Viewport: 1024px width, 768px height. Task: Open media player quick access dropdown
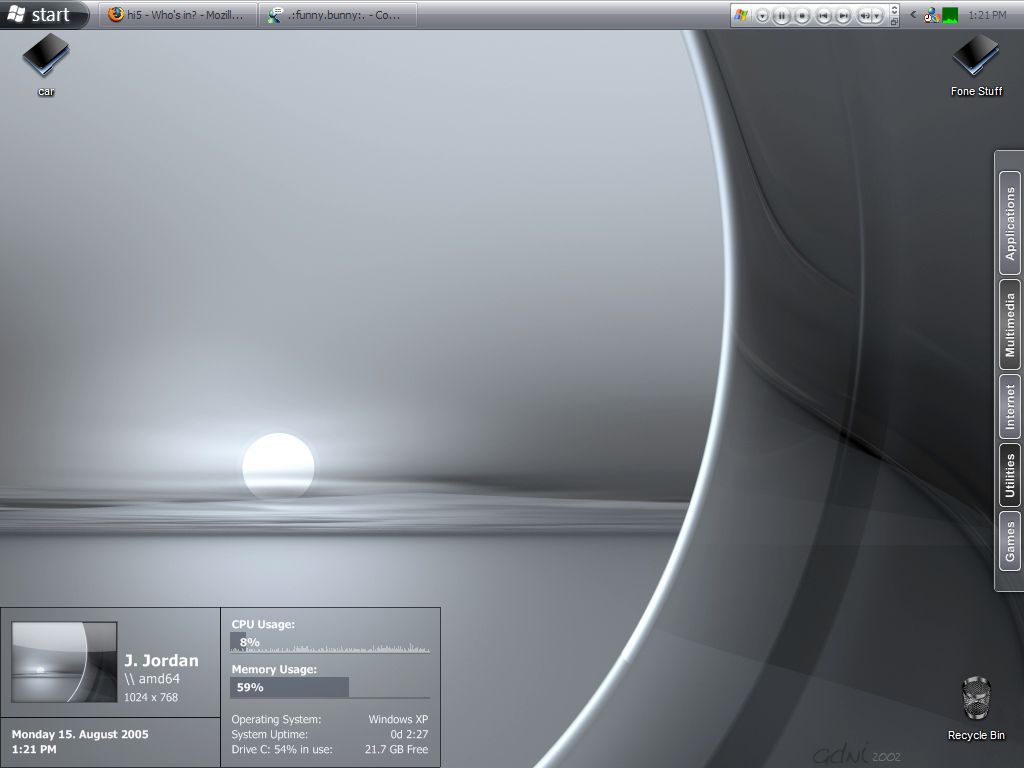pos(763,16)
